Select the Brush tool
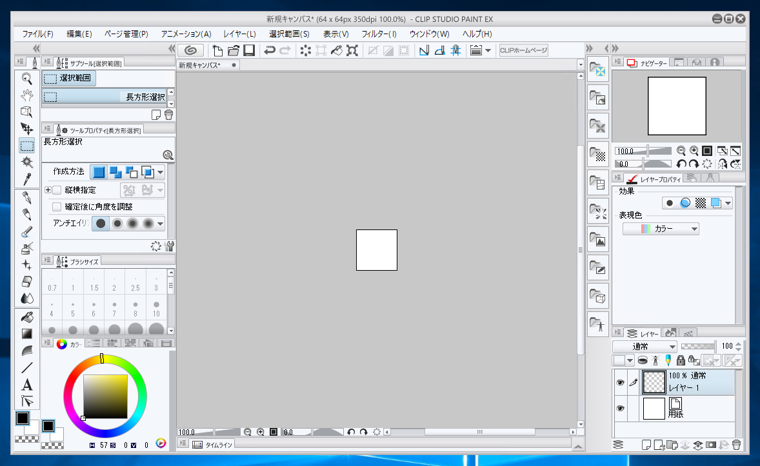This screenshot has width=760, height=466. pos(27,231)
